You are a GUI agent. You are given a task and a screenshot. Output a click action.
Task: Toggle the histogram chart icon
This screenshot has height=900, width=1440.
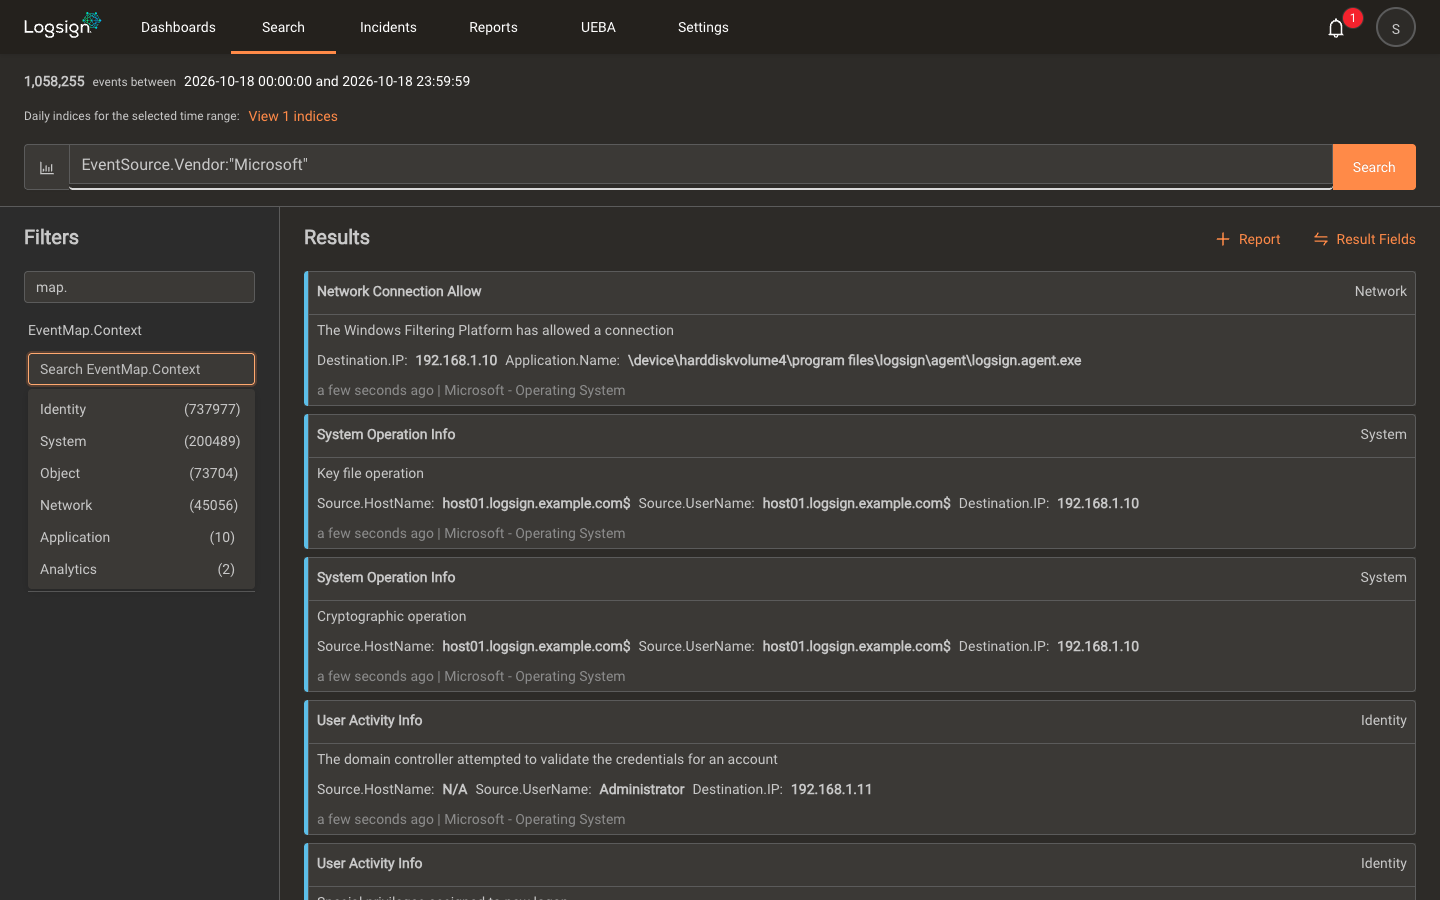(x=47, y=168)
